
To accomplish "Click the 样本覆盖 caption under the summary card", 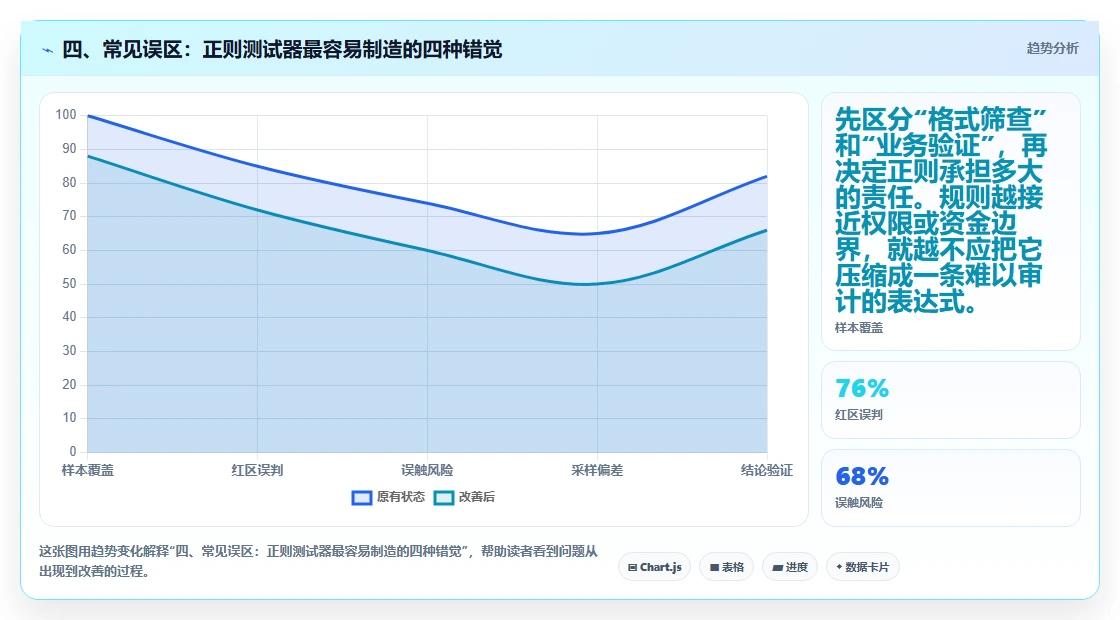I will click(x=859, y=328).
